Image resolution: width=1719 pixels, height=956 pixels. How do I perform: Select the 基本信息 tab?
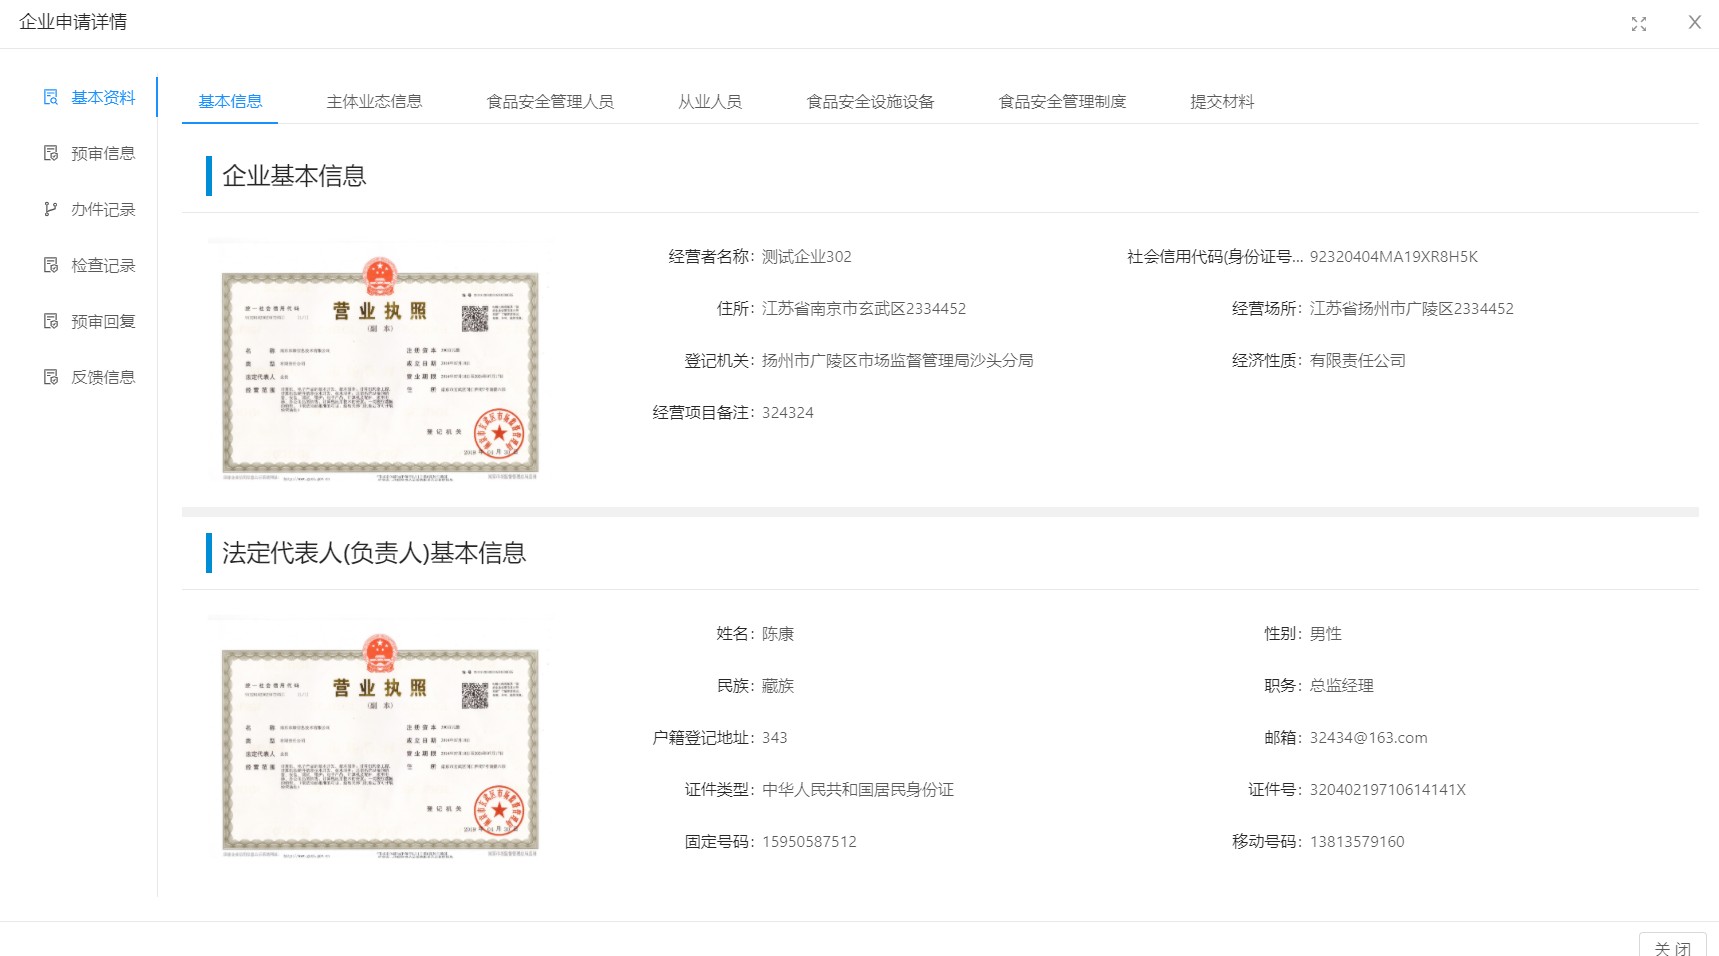230,102
